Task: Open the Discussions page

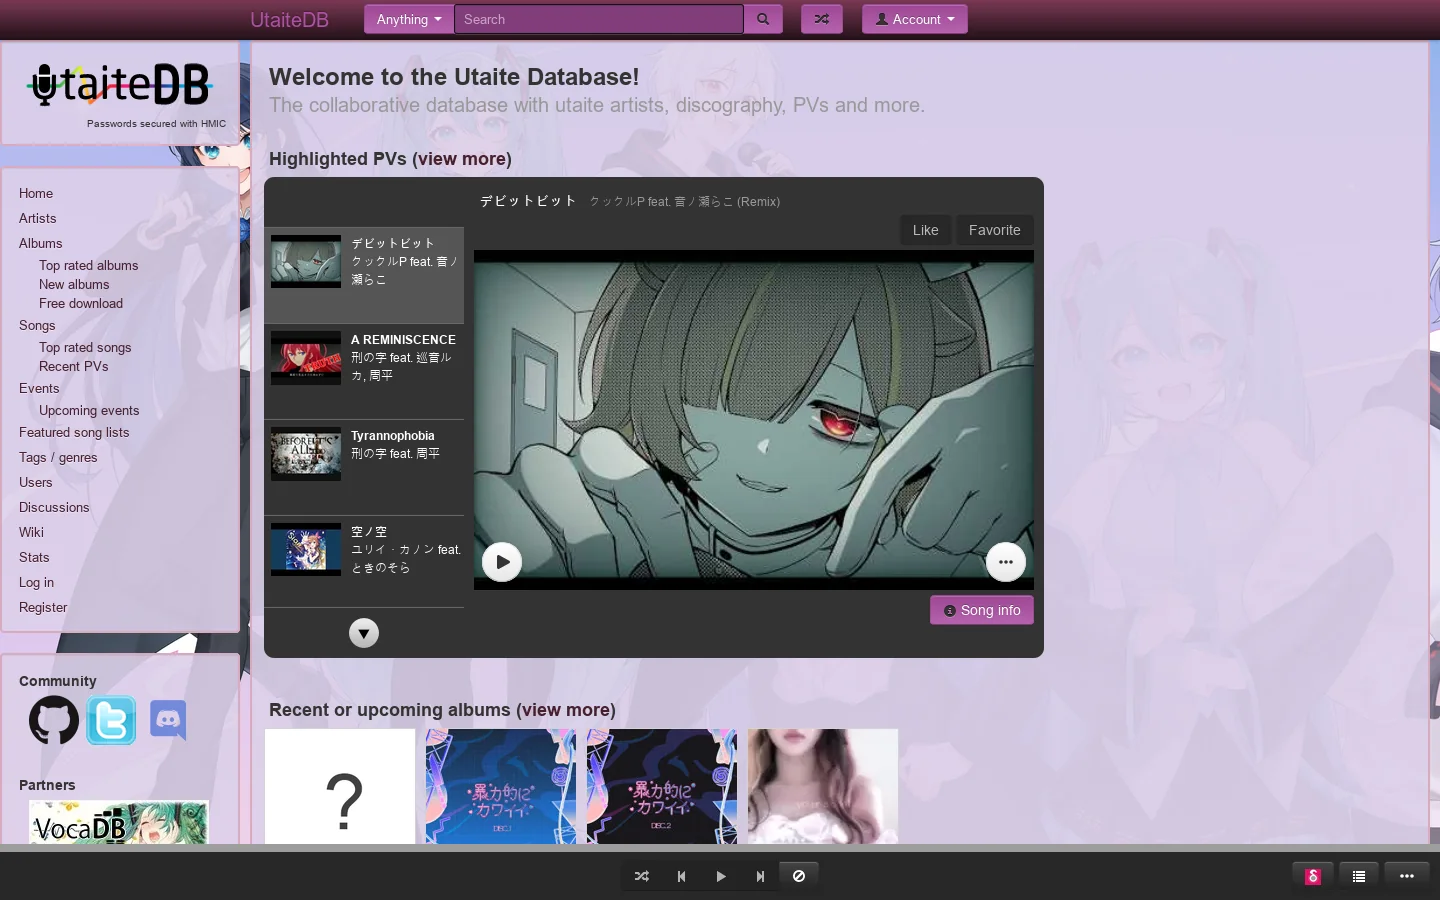Action: click(54, 507)
